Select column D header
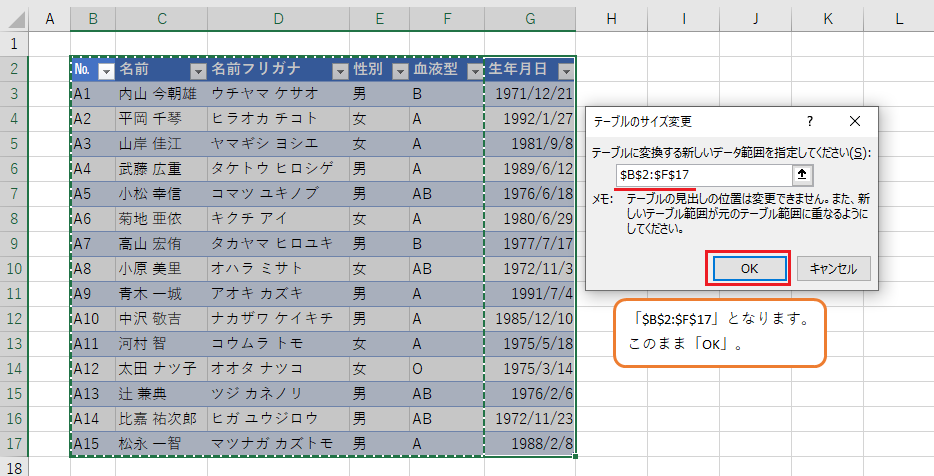The width and height of the screenshot is (934, 476). [279, 19]
